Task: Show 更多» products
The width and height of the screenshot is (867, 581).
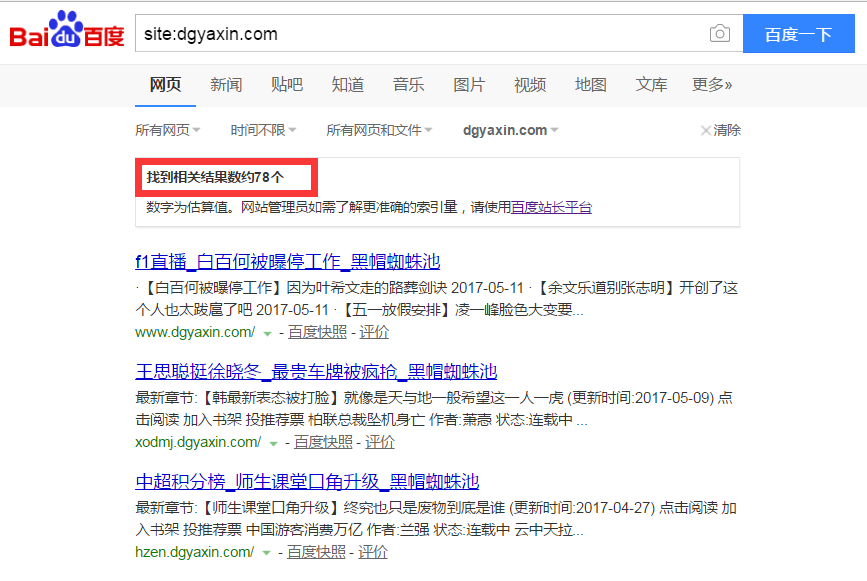Action: pos(712,85)
